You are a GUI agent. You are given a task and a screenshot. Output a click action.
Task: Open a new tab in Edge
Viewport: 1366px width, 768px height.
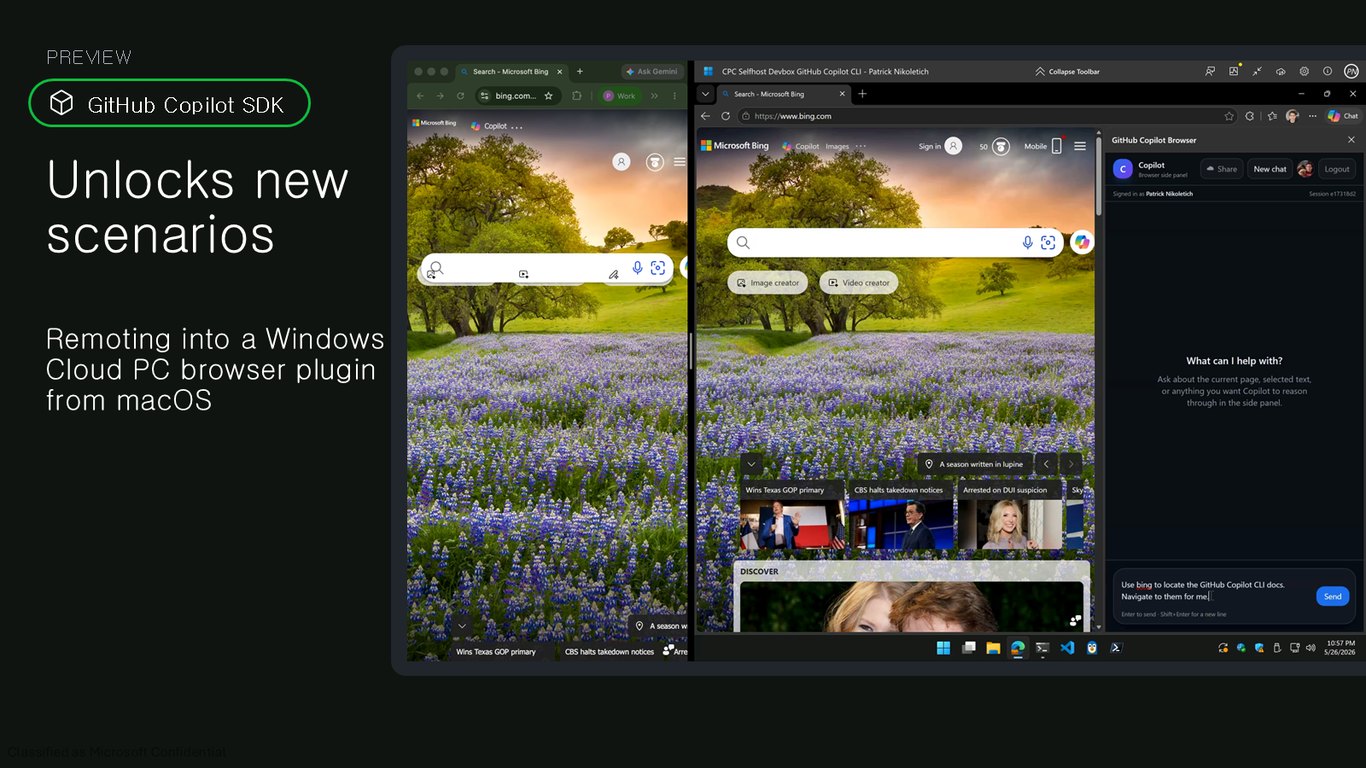click(x=862, y=94)
